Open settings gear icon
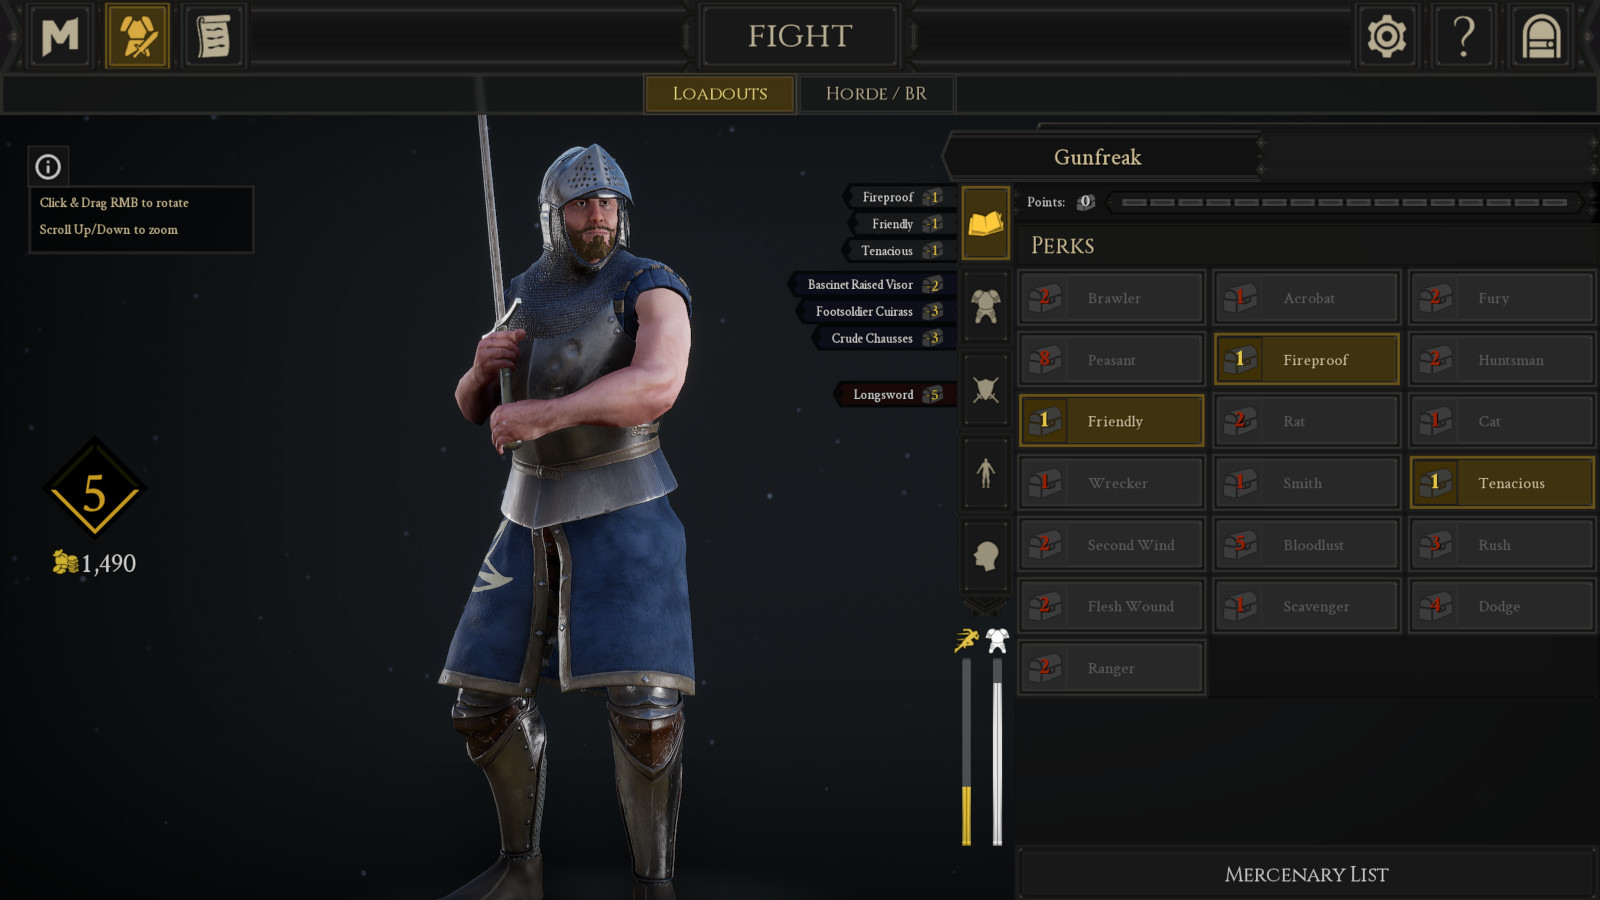This screenshot has width=1600, height=900. pos(1387,37)
